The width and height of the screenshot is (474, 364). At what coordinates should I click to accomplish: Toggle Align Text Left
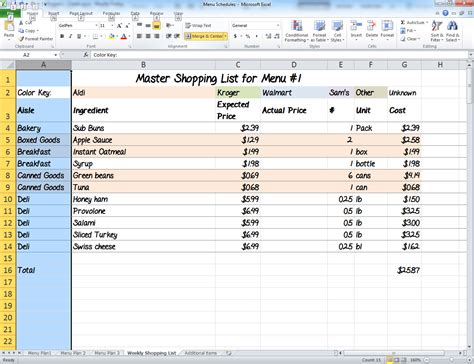point(139,36)
